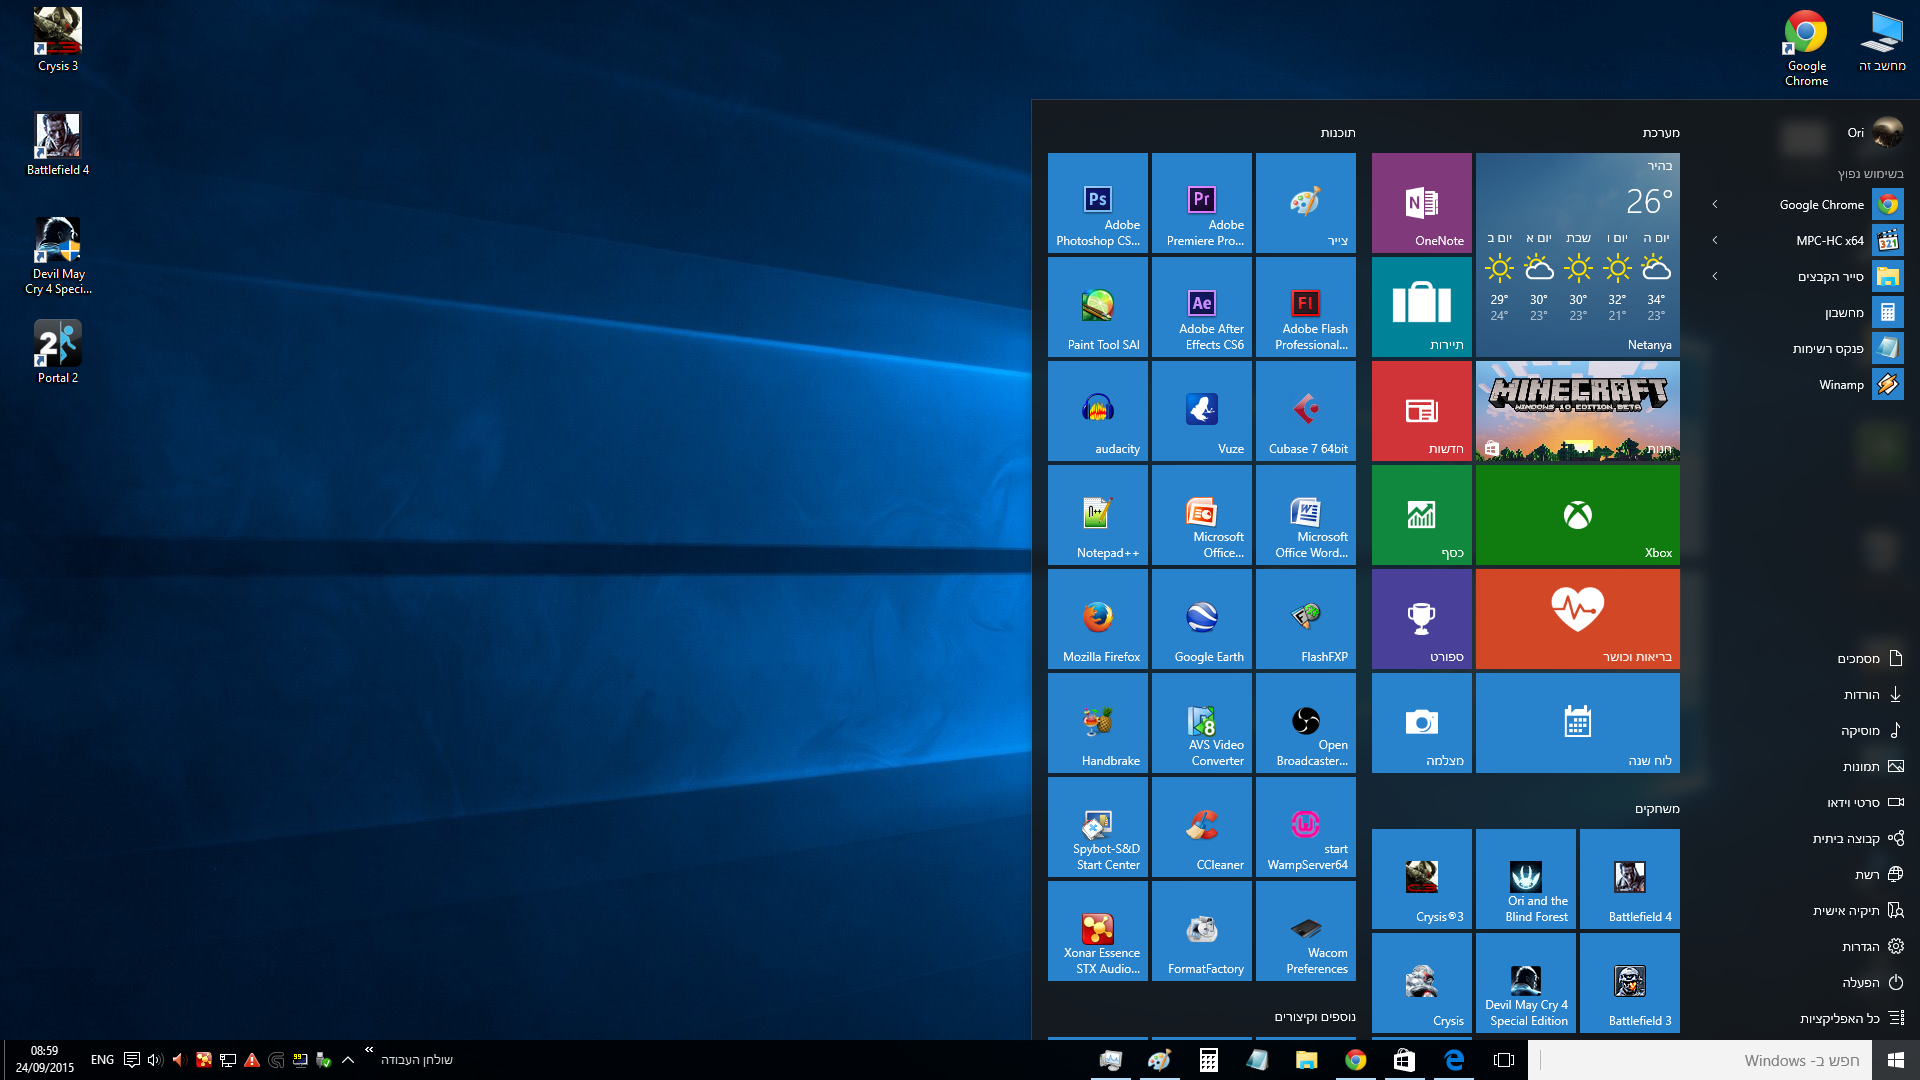Viewport: 1920px width, 1080px height.
Task: Expand the desktop toolbar (שולחן העבודה) chevron
Action: click(369, 1050)
